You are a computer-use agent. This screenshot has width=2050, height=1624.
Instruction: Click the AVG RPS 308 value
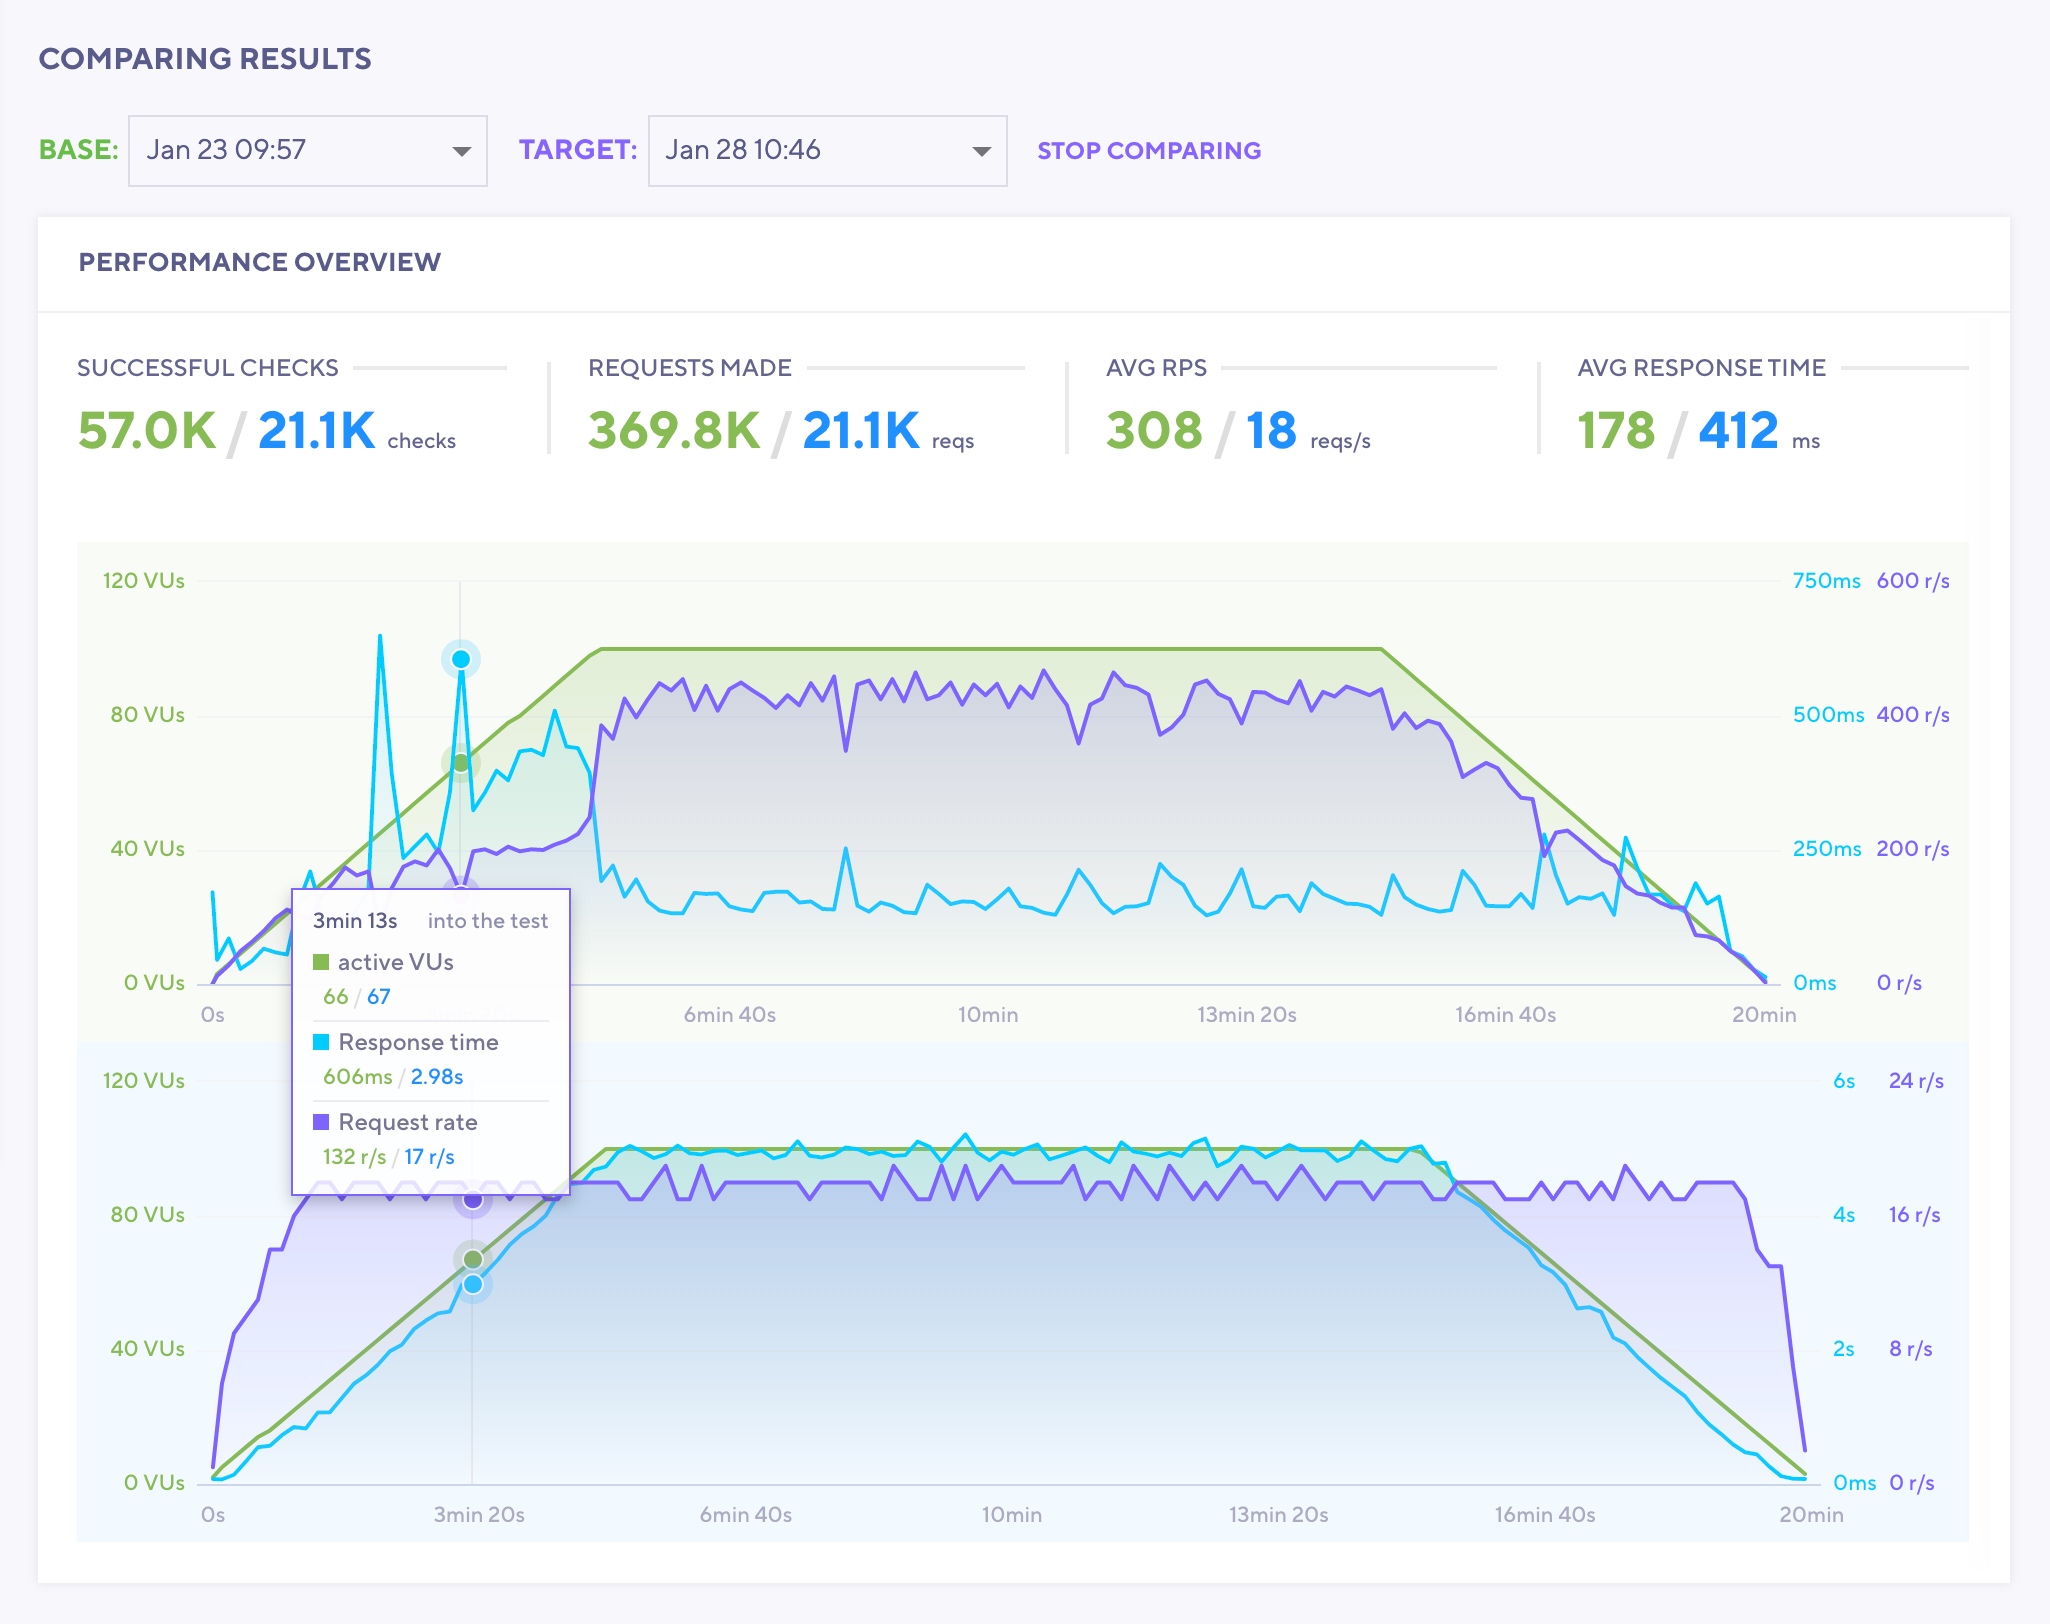[x=1153, y=431]
